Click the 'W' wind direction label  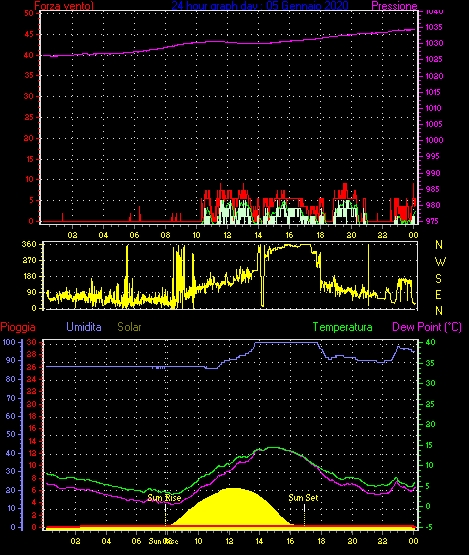point(440,262)
